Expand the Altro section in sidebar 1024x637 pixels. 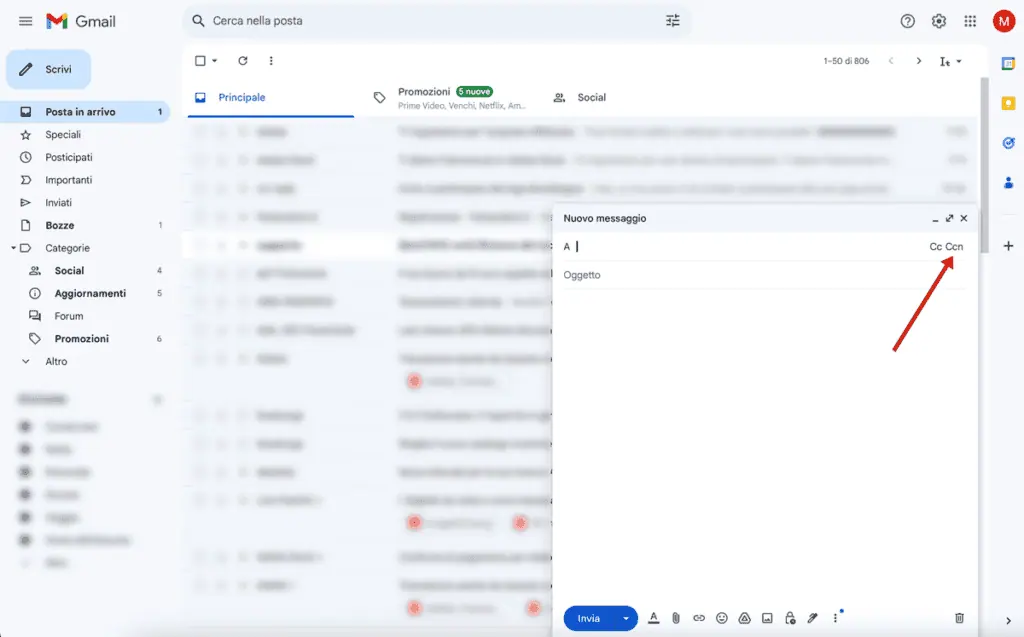pyautogui.click(x=56, y=361)
